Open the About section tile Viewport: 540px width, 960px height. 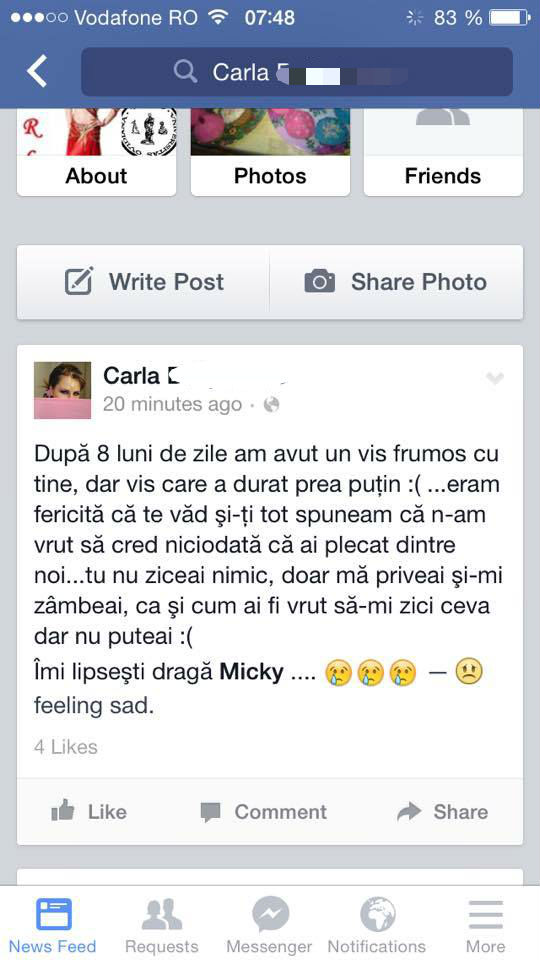pyautogui.click(x=96, y=152)
